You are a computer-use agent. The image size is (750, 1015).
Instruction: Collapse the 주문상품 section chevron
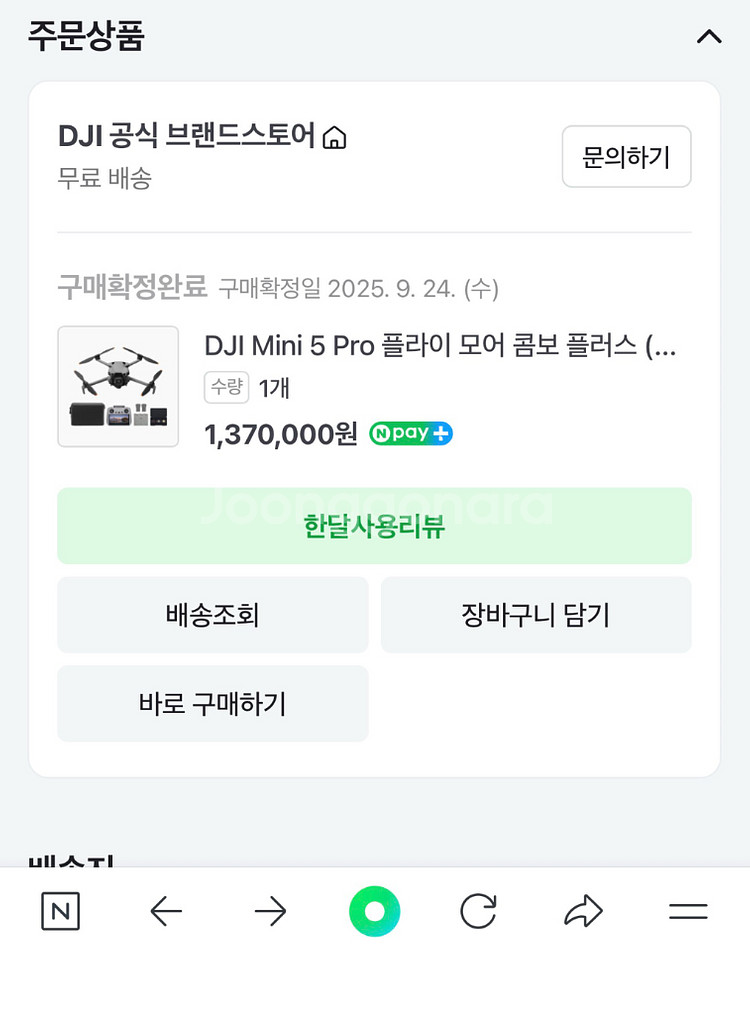point(708,37)
